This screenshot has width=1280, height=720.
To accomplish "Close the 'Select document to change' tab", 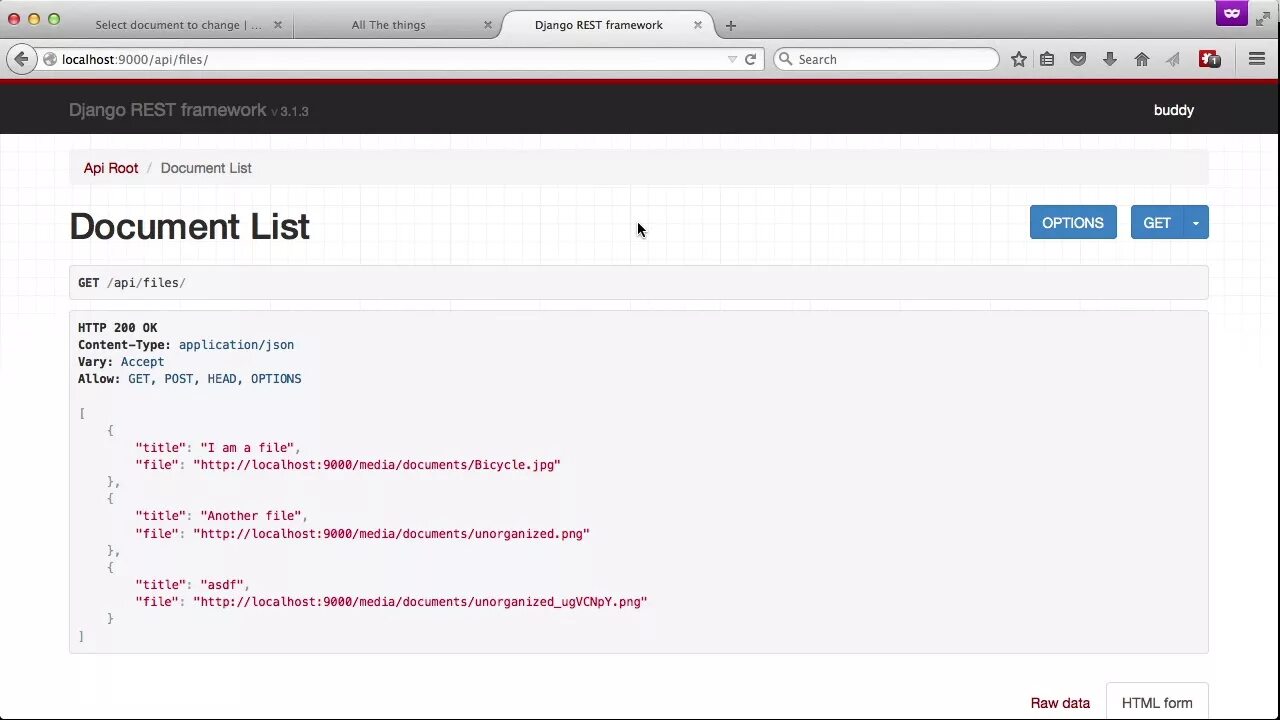I will click(x=278, y=25).
